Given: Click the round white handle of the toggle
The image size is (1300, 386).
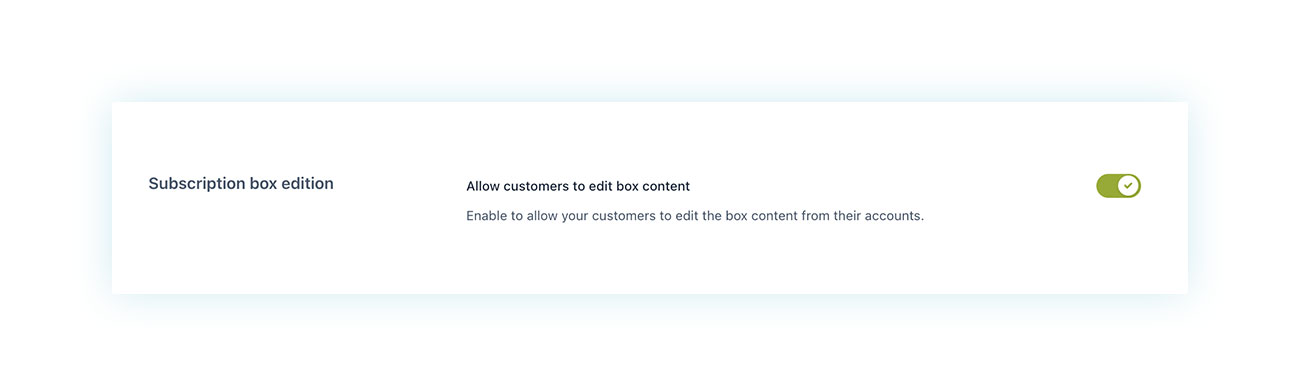Looking at the screenshot, I should [x=1128, y=186].
